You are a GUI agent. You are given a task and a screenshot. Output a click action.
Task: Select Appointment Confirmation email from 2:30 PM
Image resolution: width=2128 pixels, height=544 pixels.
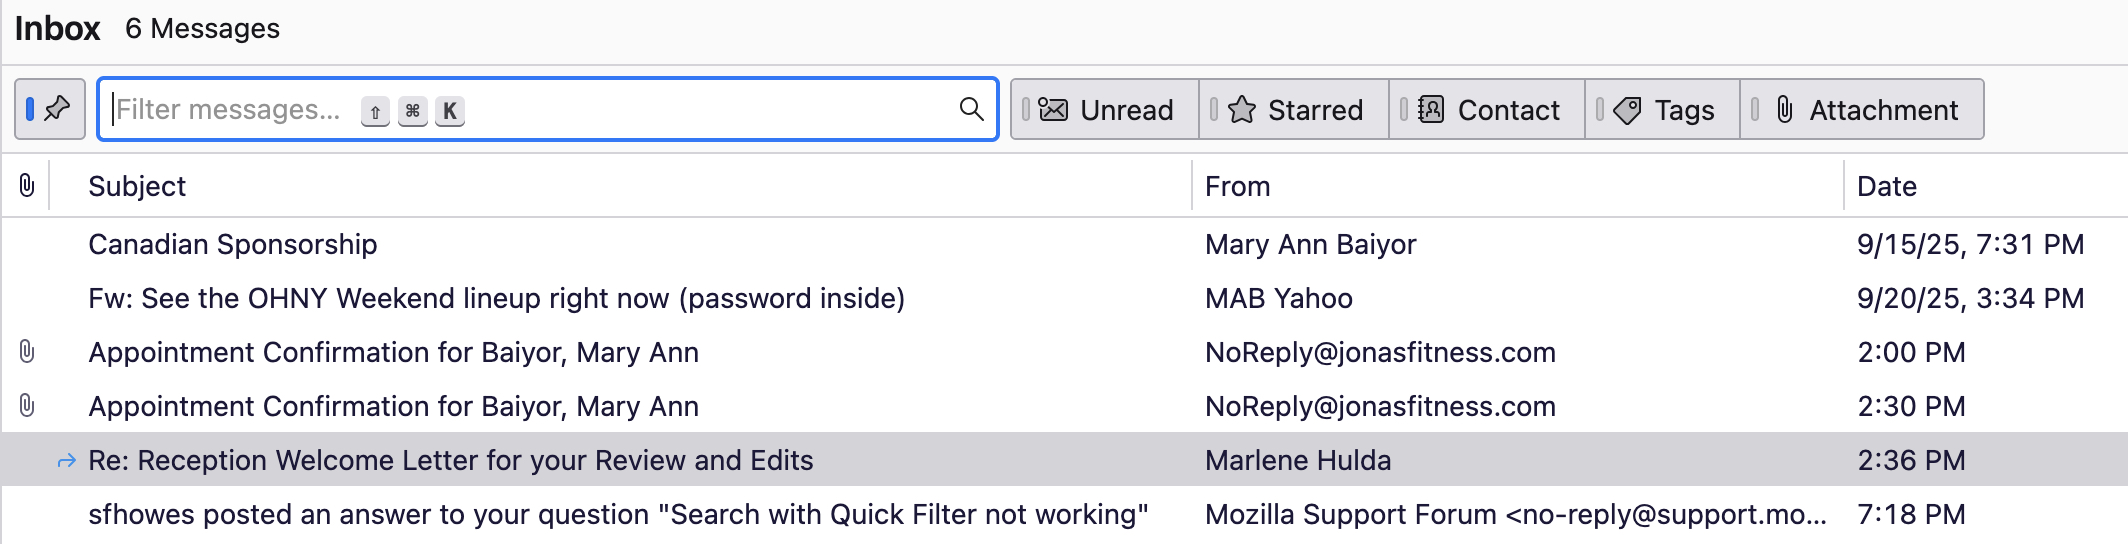(393, 407)
